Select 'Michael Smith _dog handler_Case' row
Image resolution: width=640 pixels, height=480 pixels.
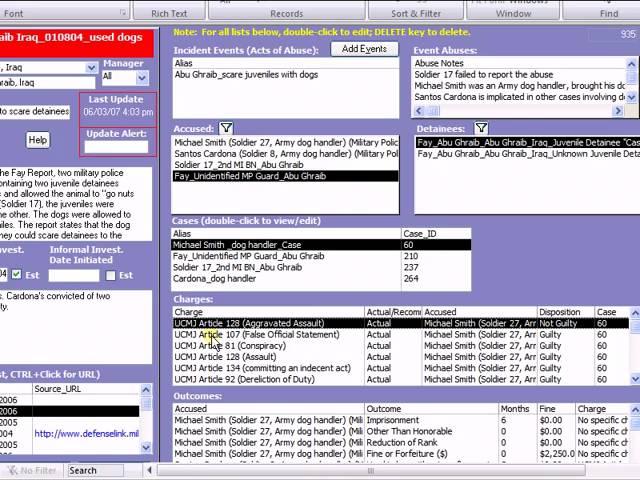(x=321, y=245)
